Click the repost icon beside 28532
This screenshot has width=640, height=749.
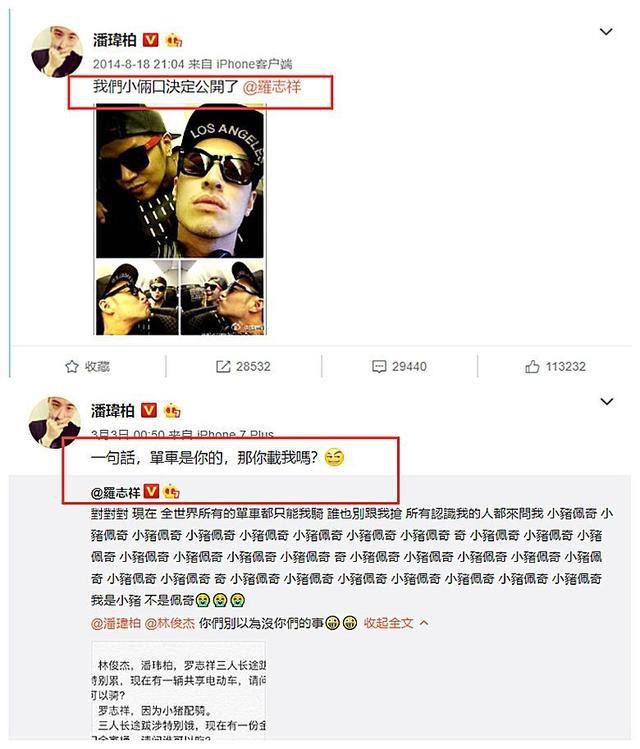pyautogui.click(x=223, y=366)
